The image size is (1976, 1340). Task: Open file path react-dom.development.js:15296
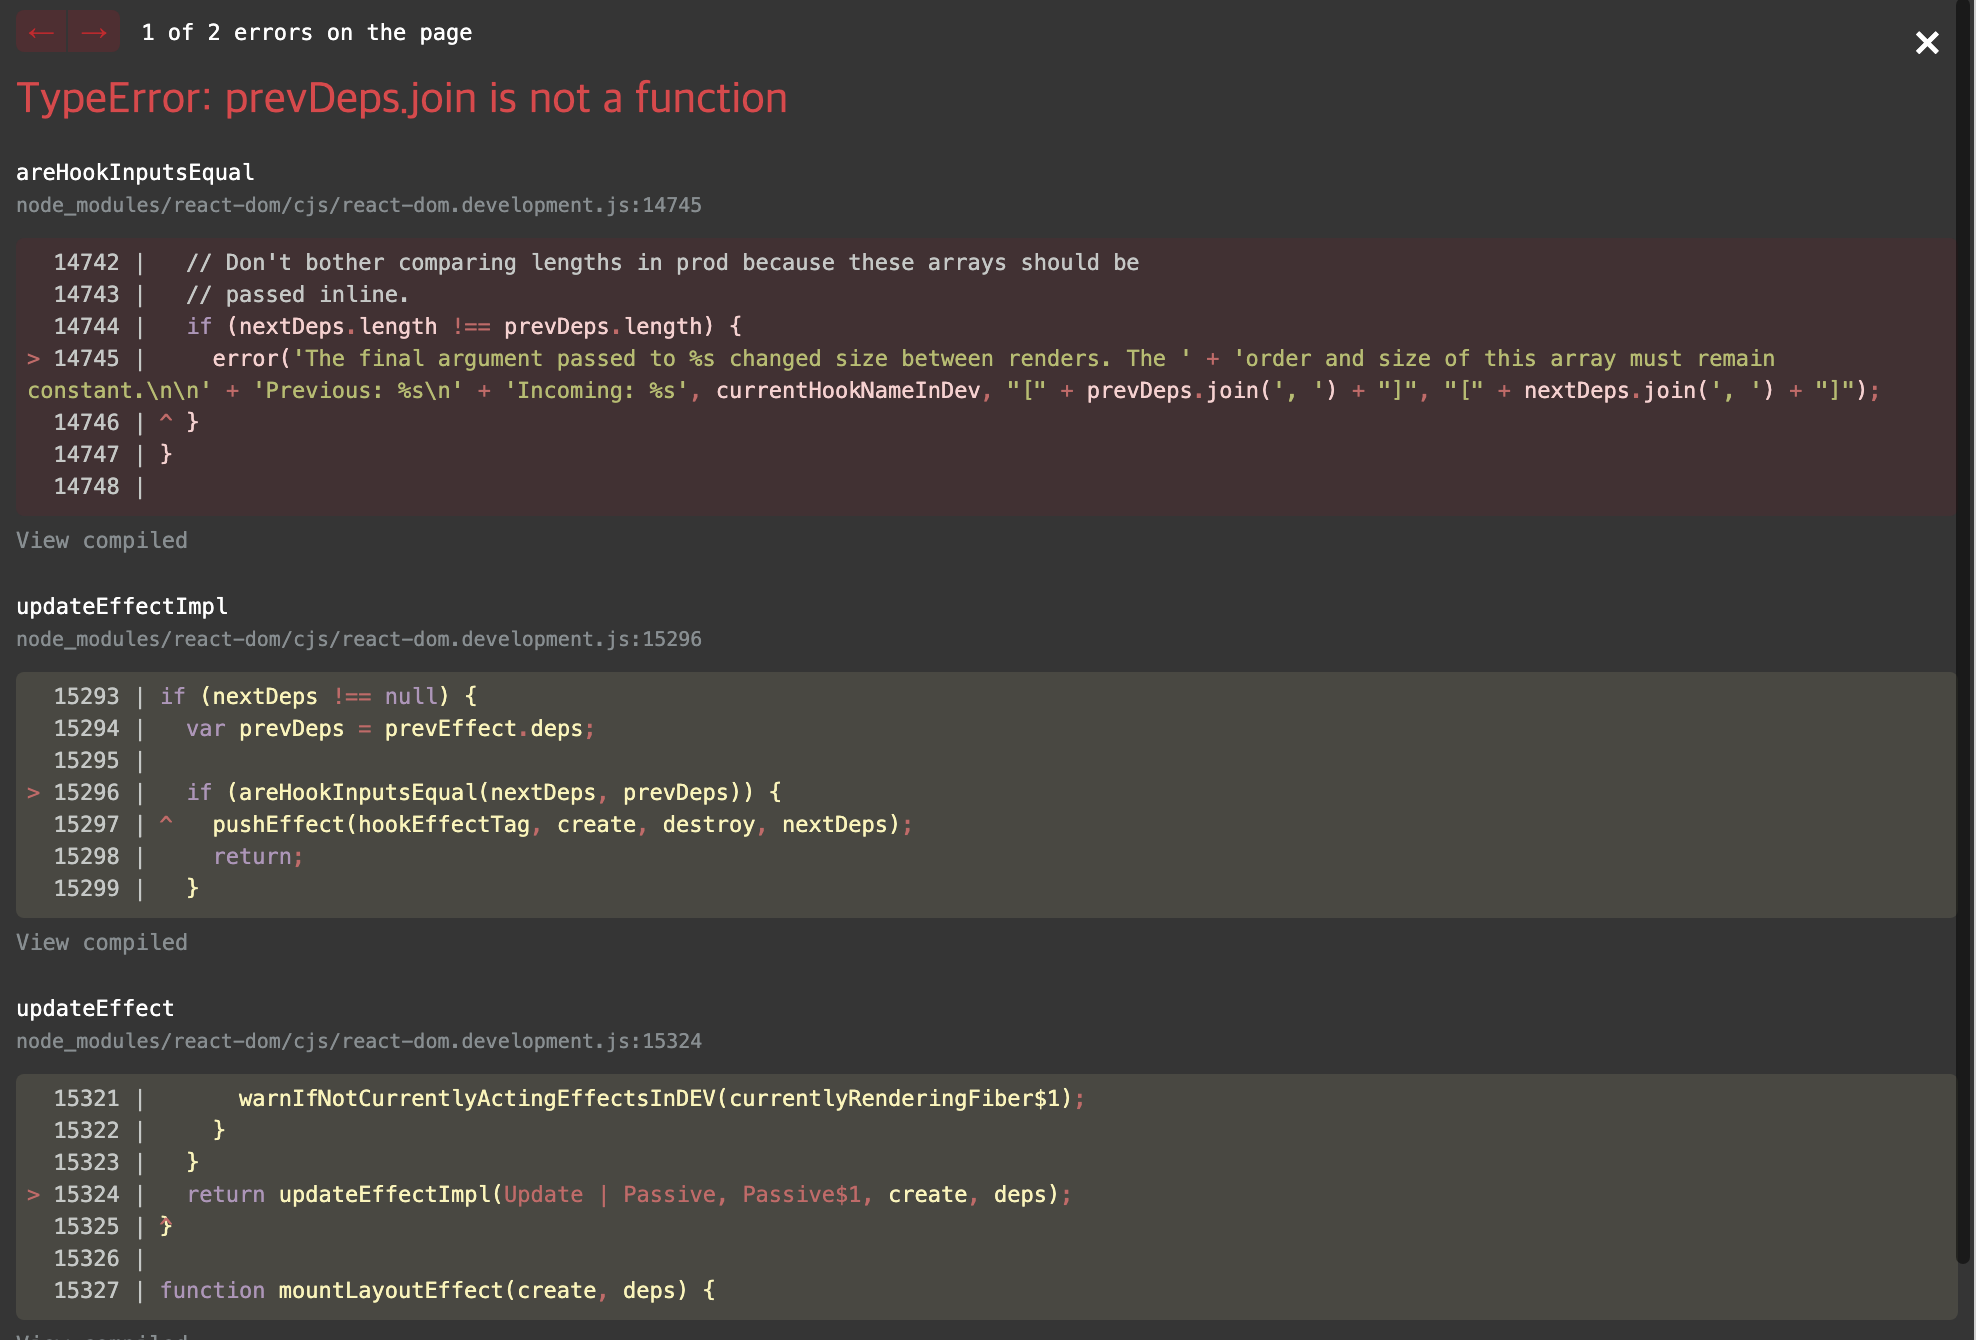(x=358, y=639)
